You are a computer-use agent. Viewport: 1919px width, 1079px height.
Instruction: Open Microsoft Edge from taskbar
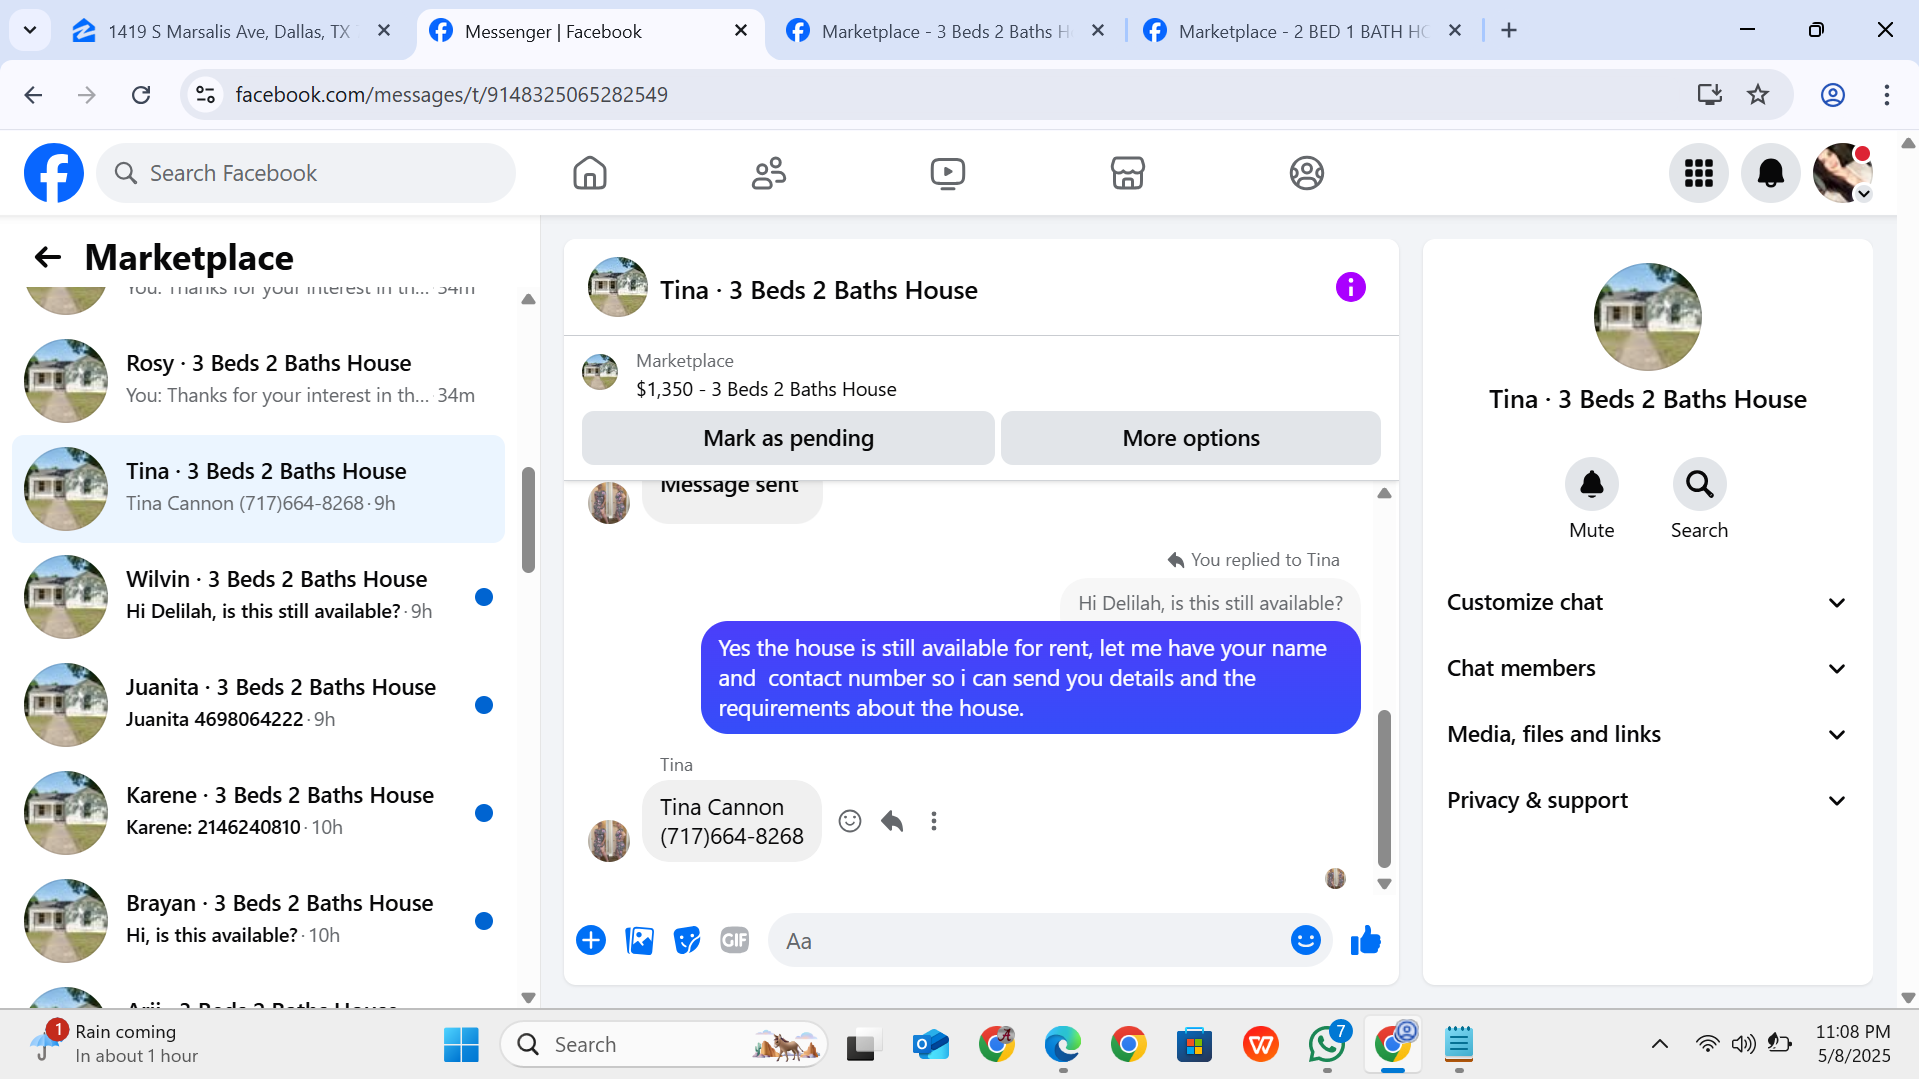(1062, 1045)
